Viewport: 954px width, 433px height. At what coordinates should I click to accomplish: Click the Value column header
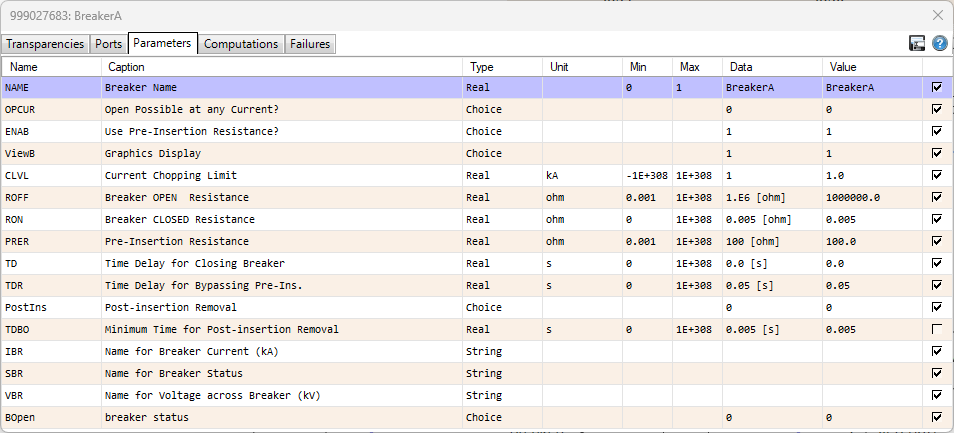tap(872, 67)
